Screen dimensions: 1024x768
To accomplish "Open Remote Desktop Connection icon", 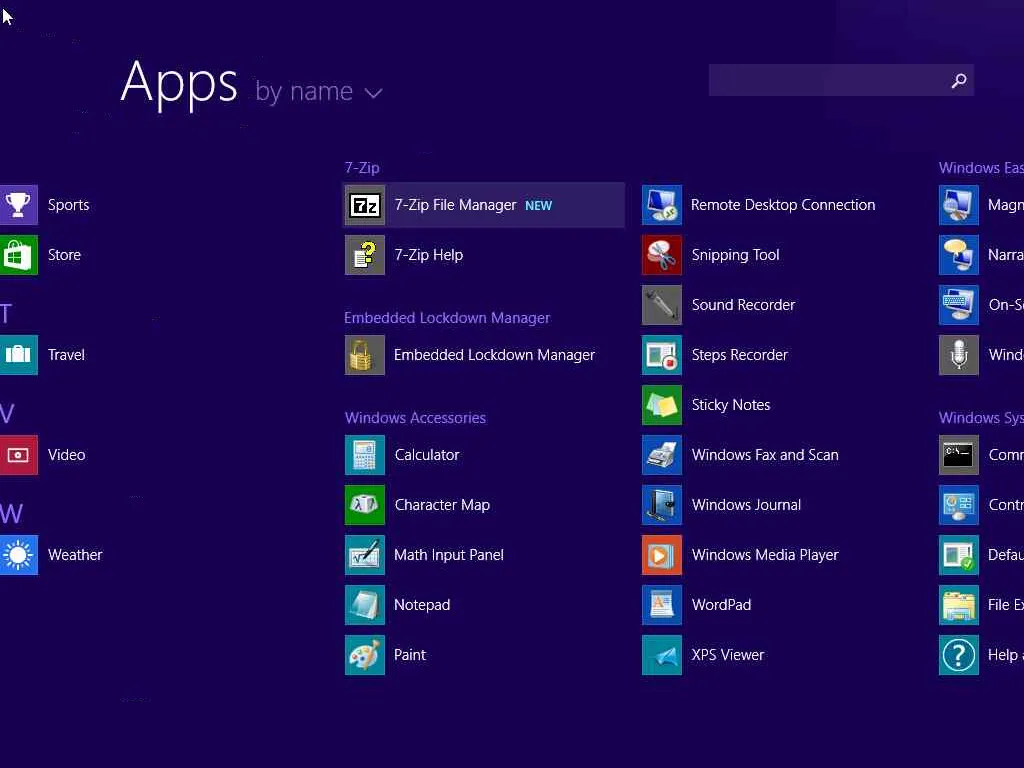I will tap(662, 205).
